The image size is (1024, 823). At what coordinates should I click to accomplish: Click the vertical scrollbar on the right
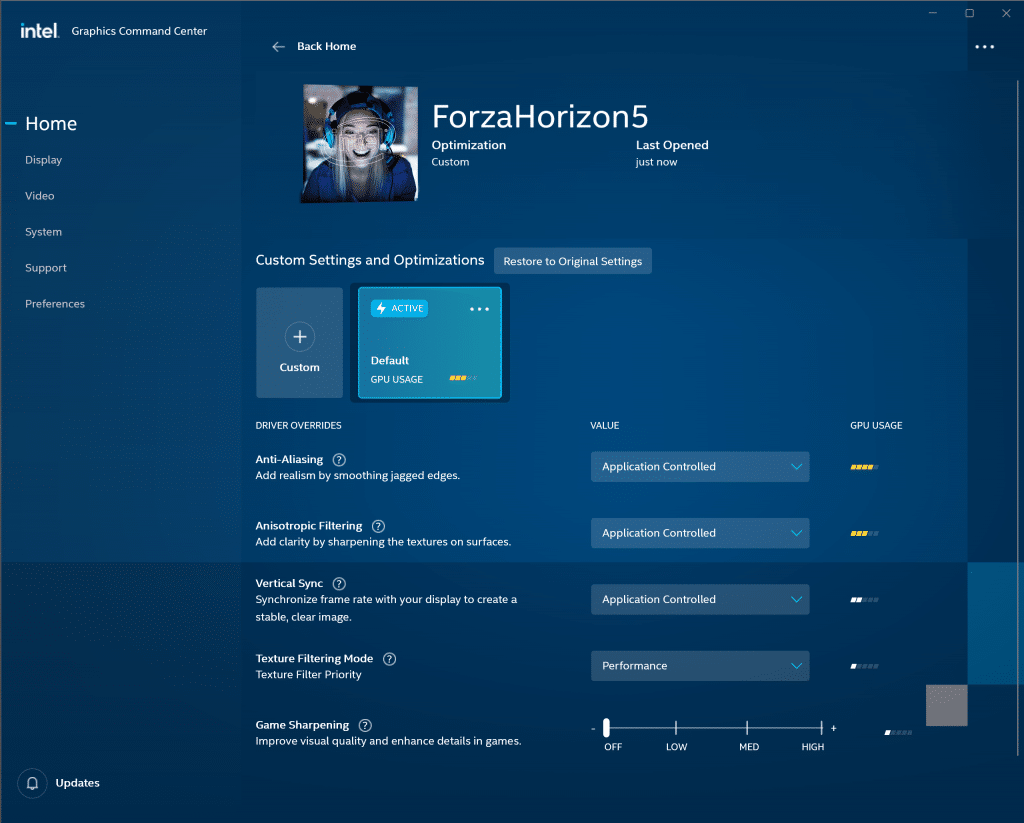(x=1018, y=418)
